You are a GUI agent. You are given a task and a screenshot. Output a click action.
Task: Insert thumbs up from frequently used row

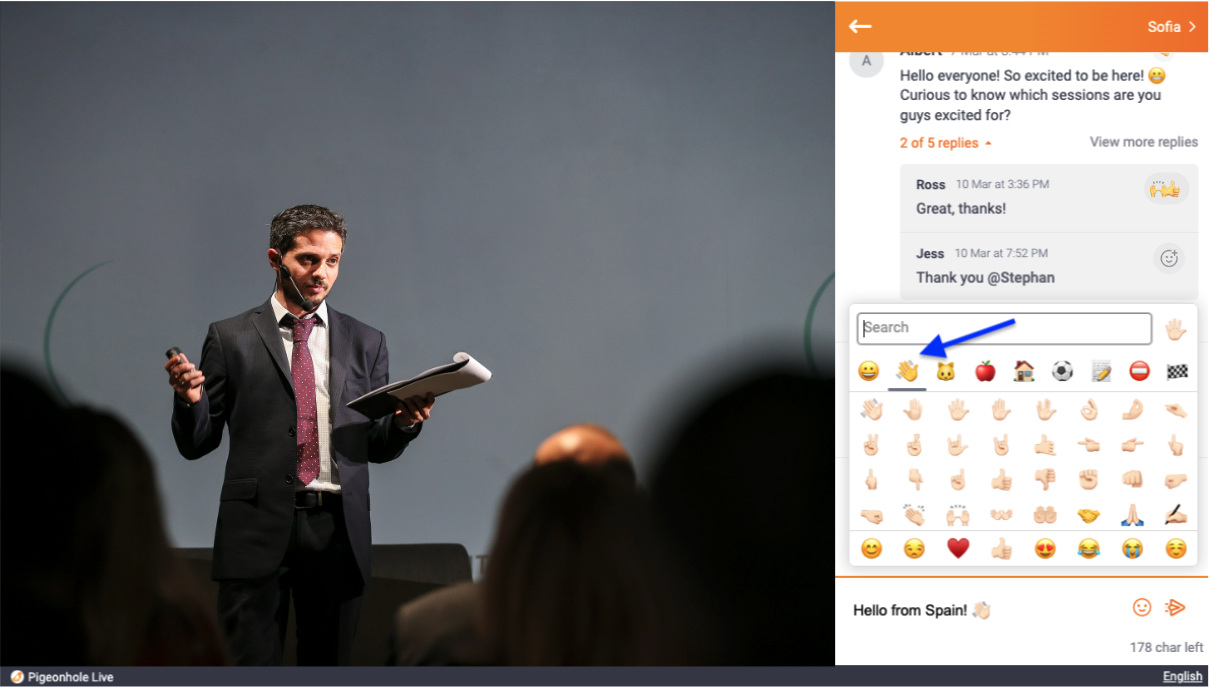[1001, 549]
